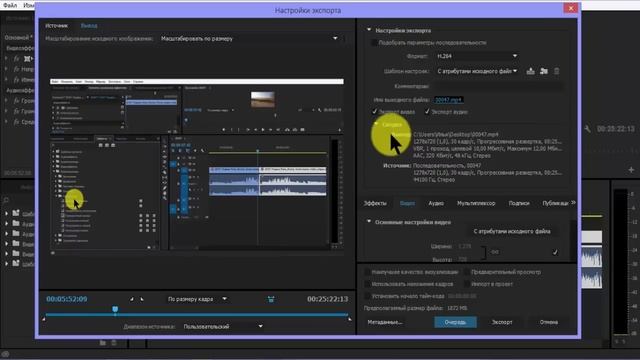
Task: Click the Очередь button
Action: tap(455, 322)
